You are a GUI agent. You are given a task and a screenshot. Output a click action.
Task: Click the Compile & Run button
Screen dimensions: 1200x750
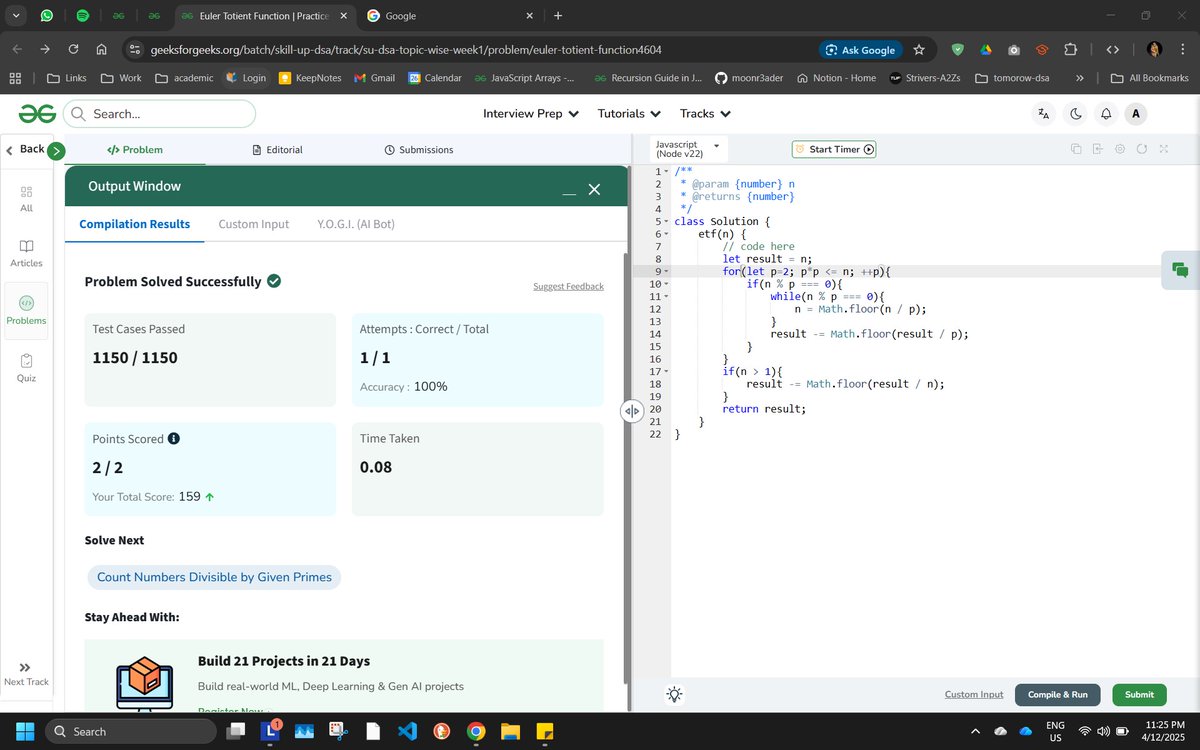[x=1057, y=694]
